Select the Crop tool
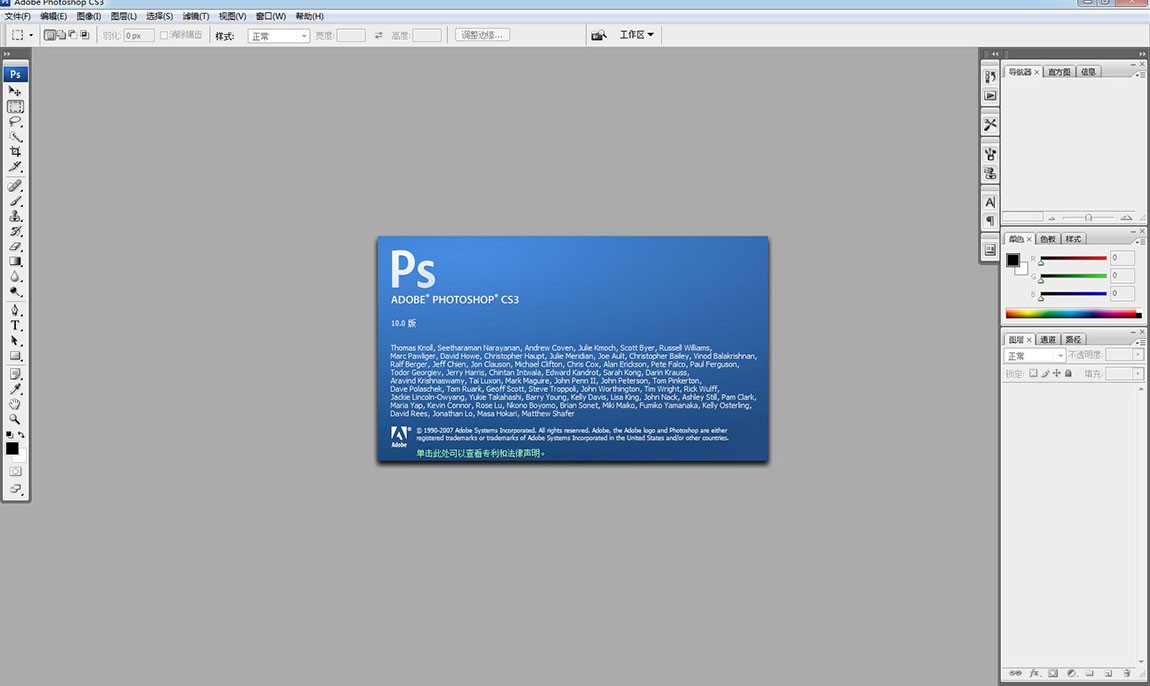 [15, 152]
